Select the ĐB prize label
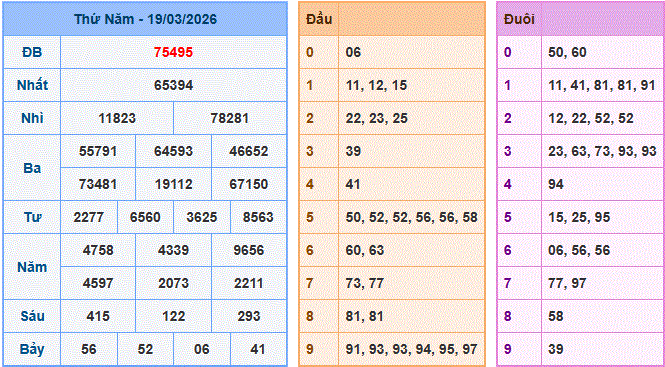 click(x=32, y=52)
